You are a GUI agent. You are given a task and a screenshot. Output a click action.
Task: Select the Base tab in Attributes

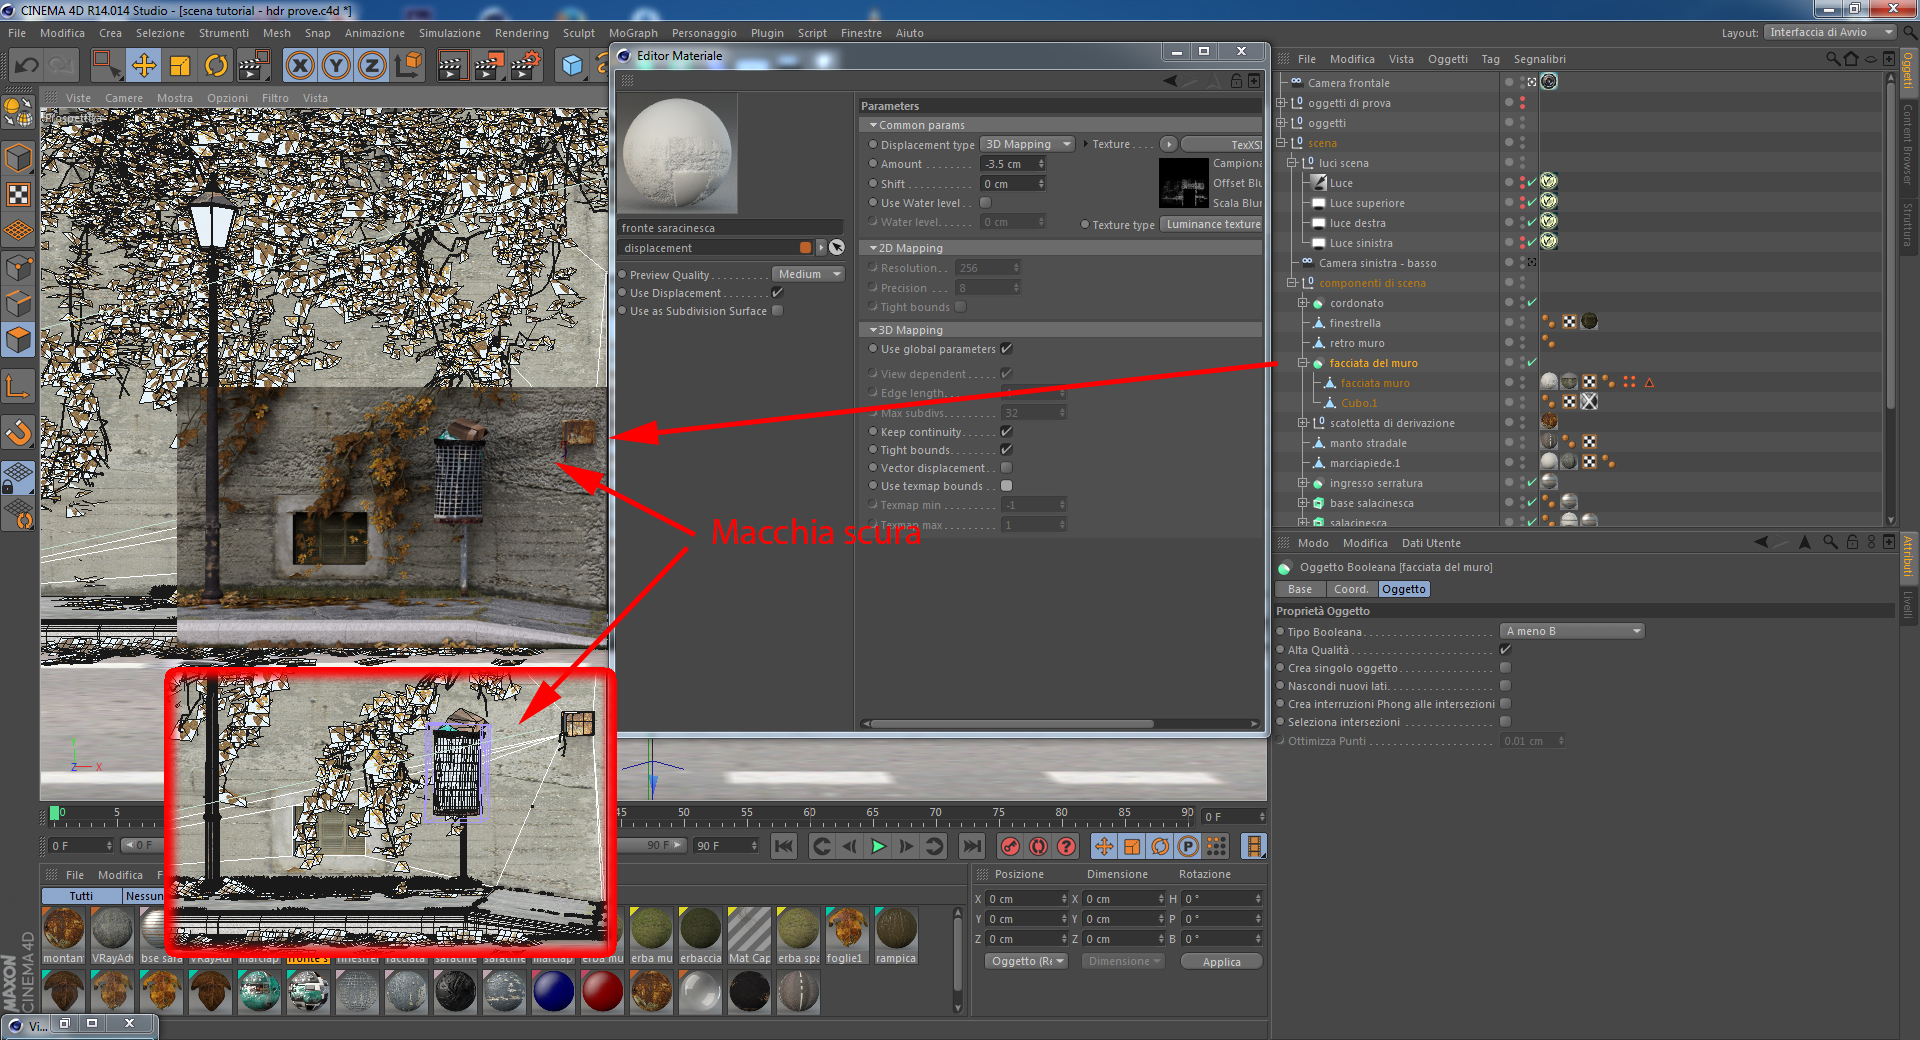click(1300, 589)
